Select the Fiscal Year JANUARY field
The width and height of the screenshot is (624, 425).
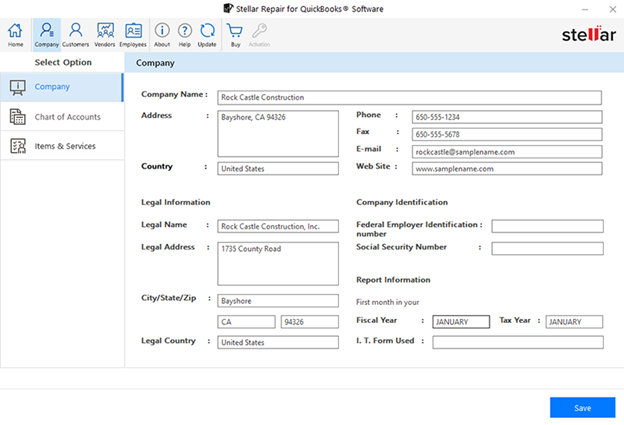pyautogui.click(x=461, y=322)
